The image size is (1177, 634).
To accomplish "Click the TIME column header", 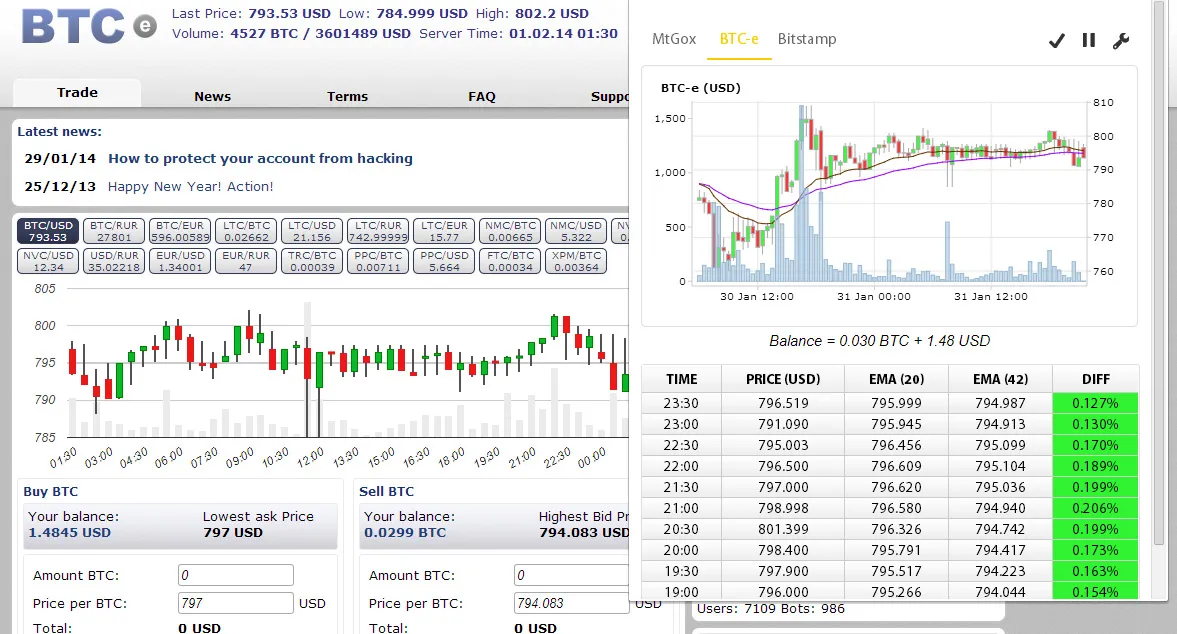I will (x=682, y=380).
